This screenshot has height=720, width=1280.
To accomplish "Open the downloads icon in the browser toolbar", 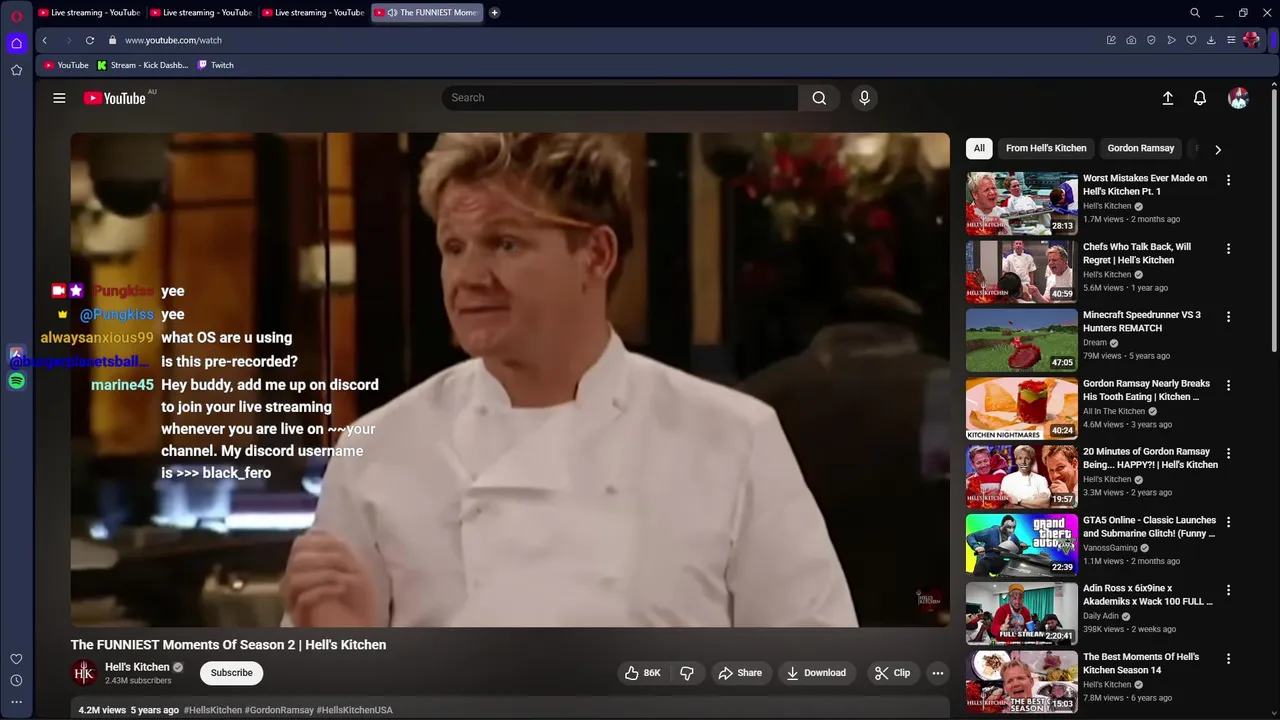I will click(1211, 40).
